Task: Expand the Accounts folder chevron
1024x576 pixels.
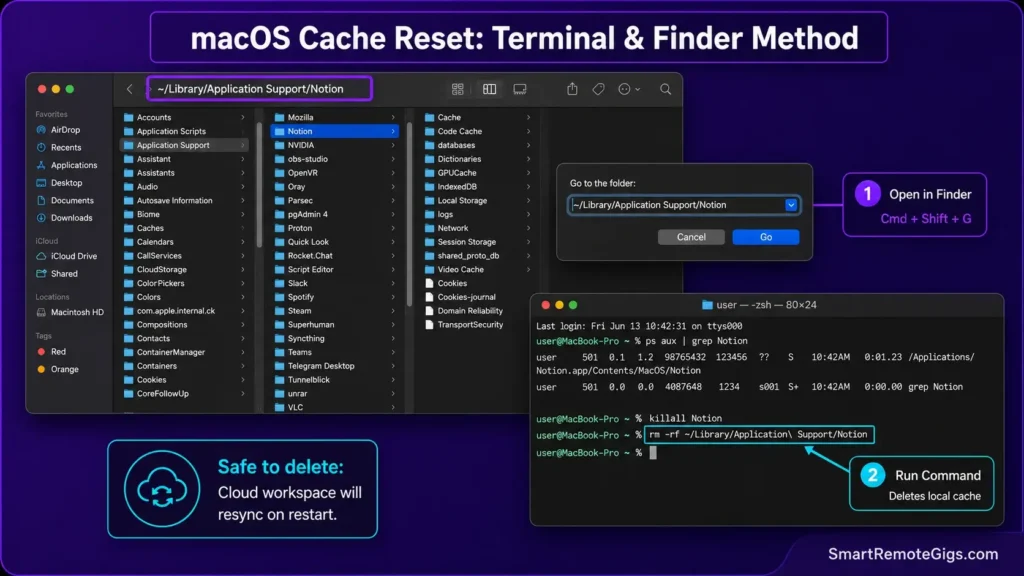Action: tap(242, 118)
